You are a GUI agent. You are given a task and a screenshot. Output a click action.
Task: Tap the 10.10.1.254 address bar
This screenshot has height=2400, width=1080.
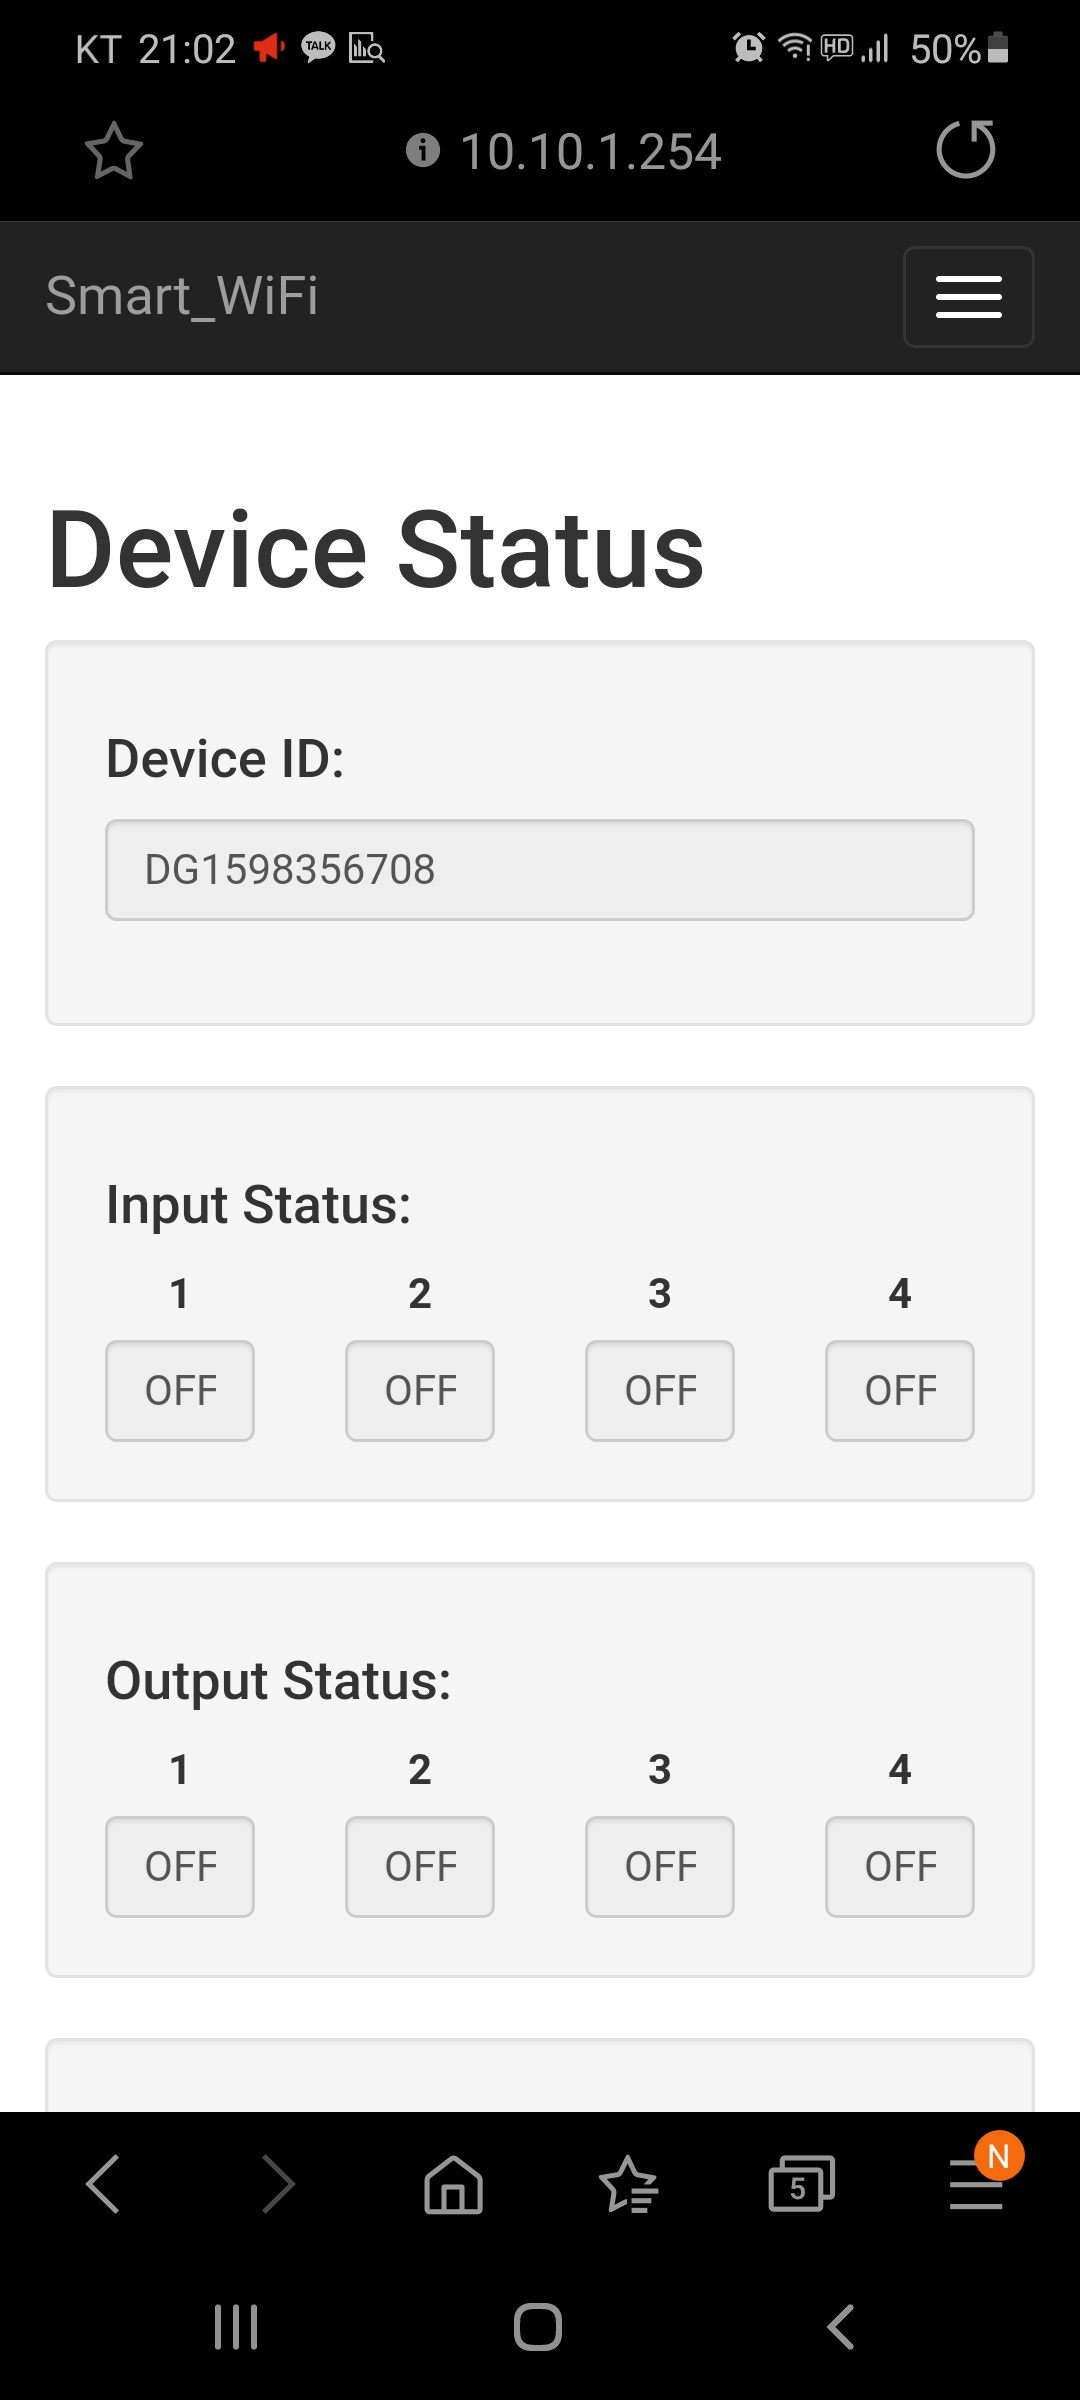pyautogui.click(x=590, y=151)
